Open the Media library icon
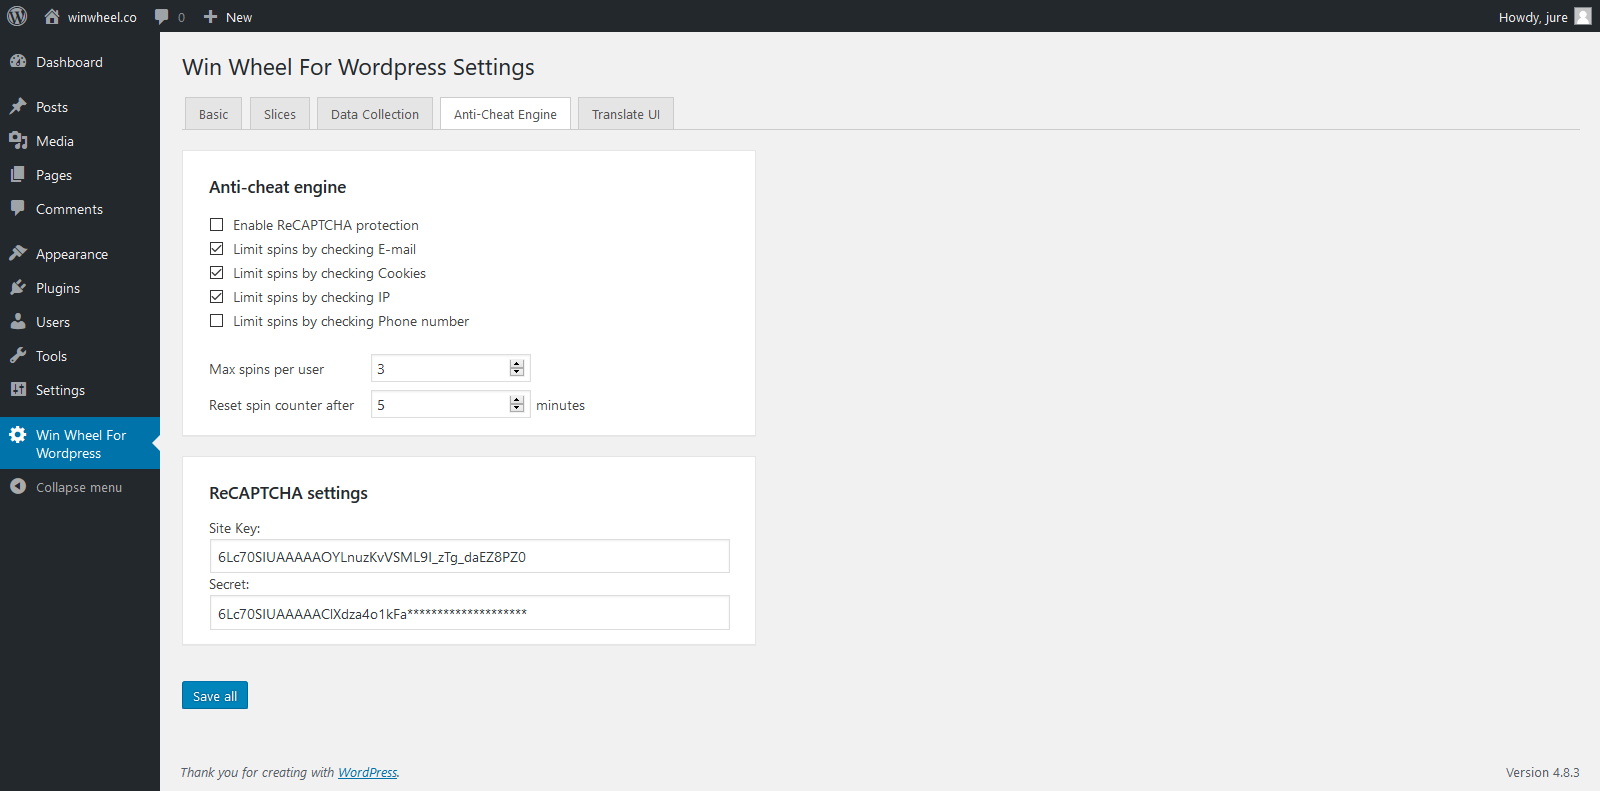This screenshot has height=791, width=1600. [18, 141]
